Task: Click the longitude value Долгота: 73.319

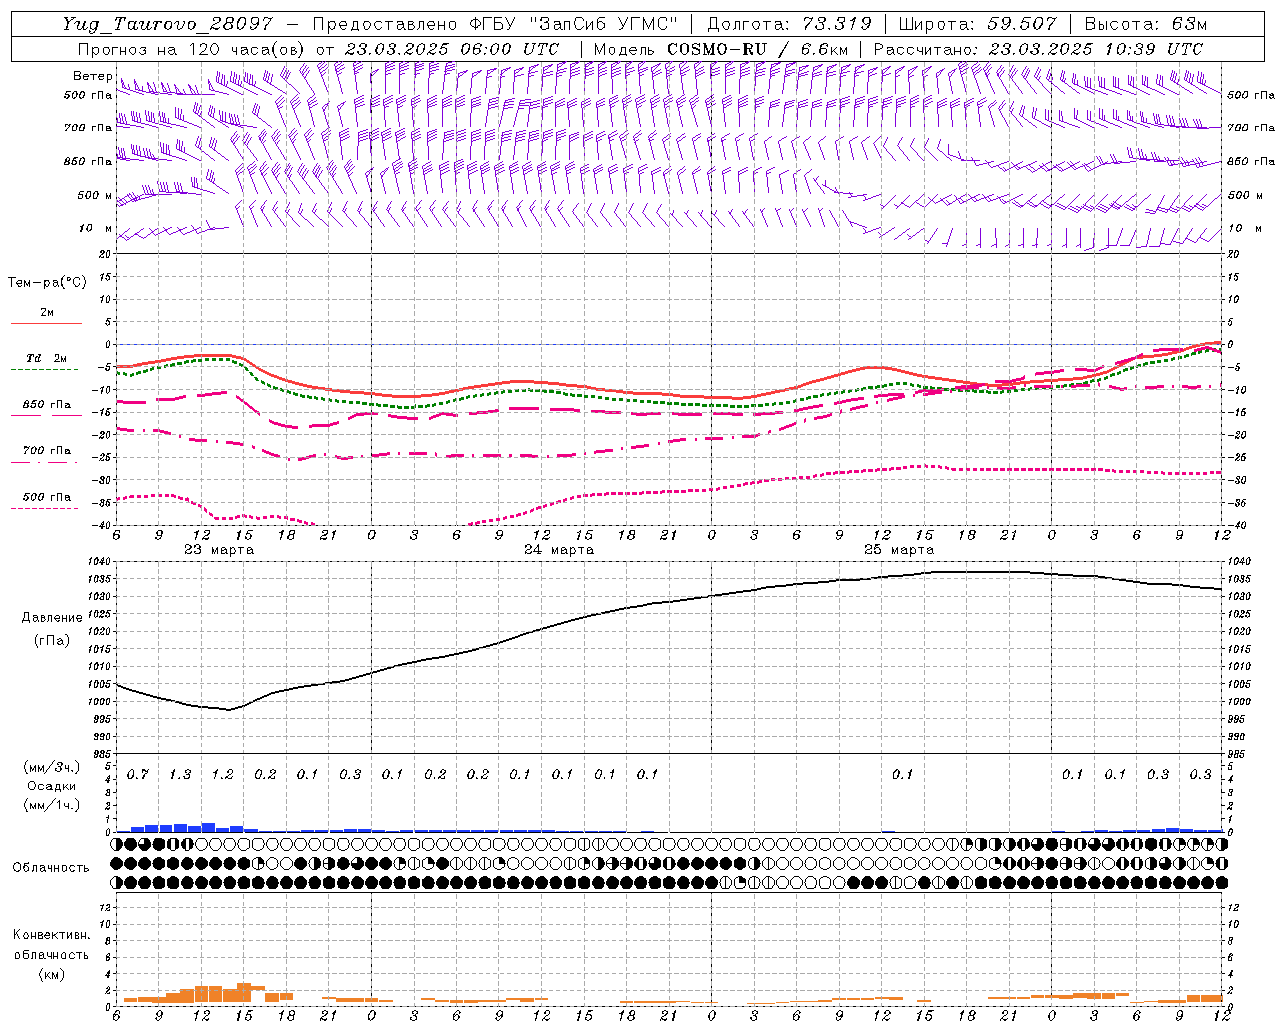Action: coord(789,24)
